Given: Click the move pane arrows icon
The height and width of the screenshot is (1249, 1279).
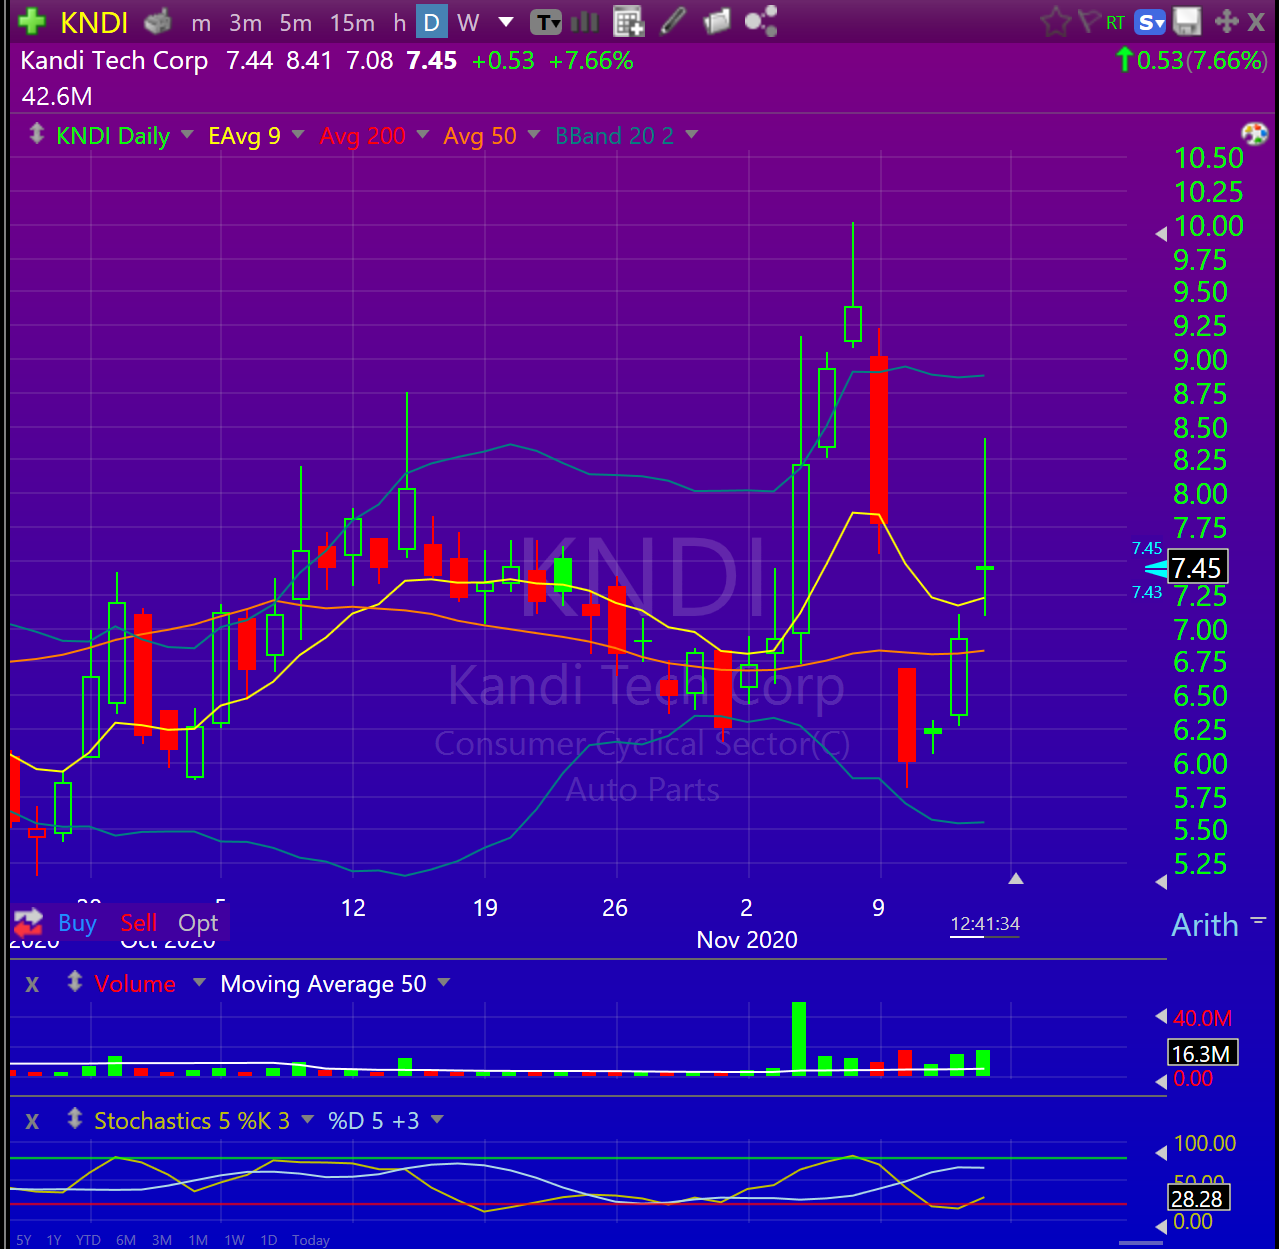Looking at the screenshot, I should [1226, 21].
